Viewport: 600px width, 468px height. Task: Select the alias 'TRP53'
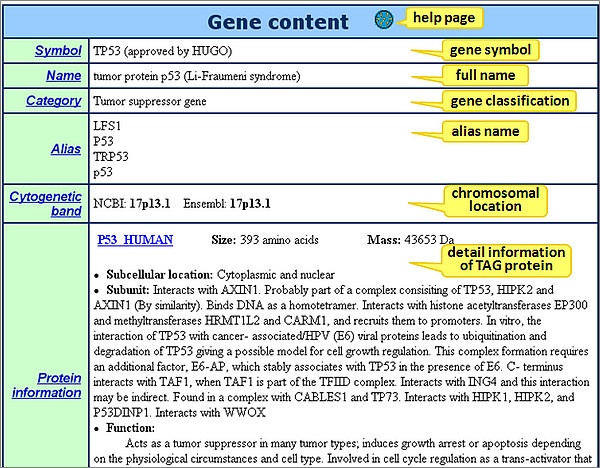(111, 157)
